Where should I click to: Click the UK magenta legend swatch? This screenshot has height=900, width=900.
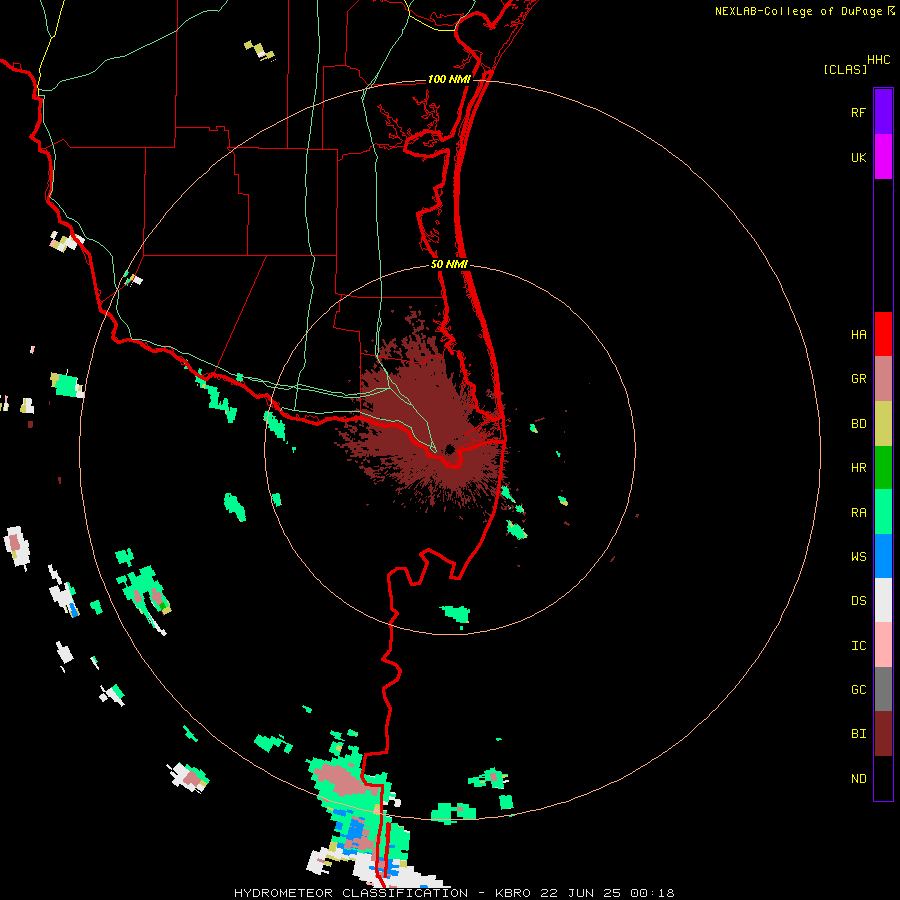click(x=883, y=157)
